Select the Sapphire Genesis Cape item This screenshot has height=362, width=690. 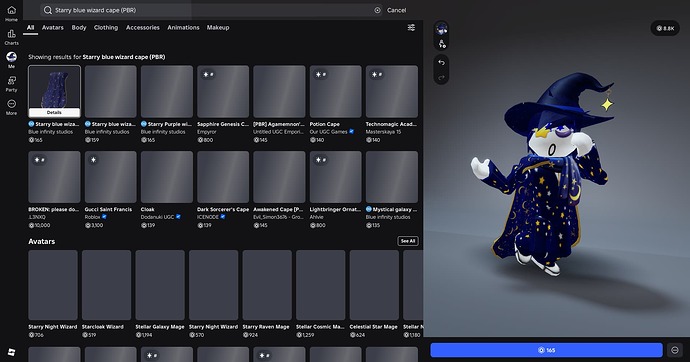[x=223, y=91]
